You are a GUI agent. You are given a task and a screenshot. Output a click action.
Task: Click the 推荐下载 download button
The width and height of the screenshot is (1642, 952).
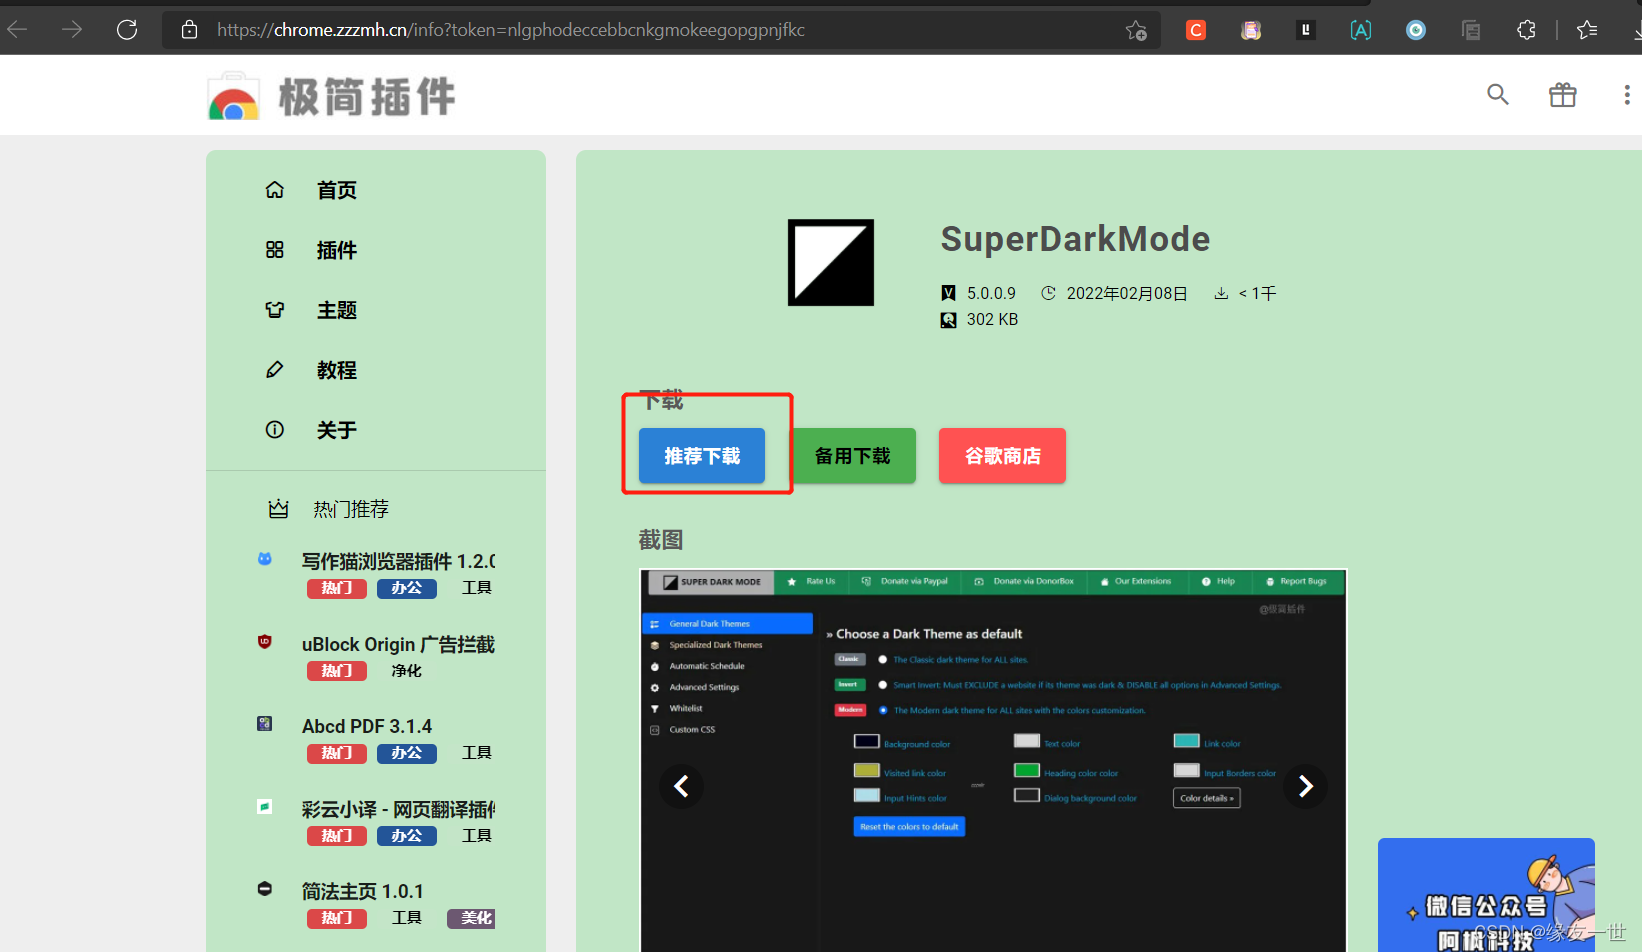point(701,455)
